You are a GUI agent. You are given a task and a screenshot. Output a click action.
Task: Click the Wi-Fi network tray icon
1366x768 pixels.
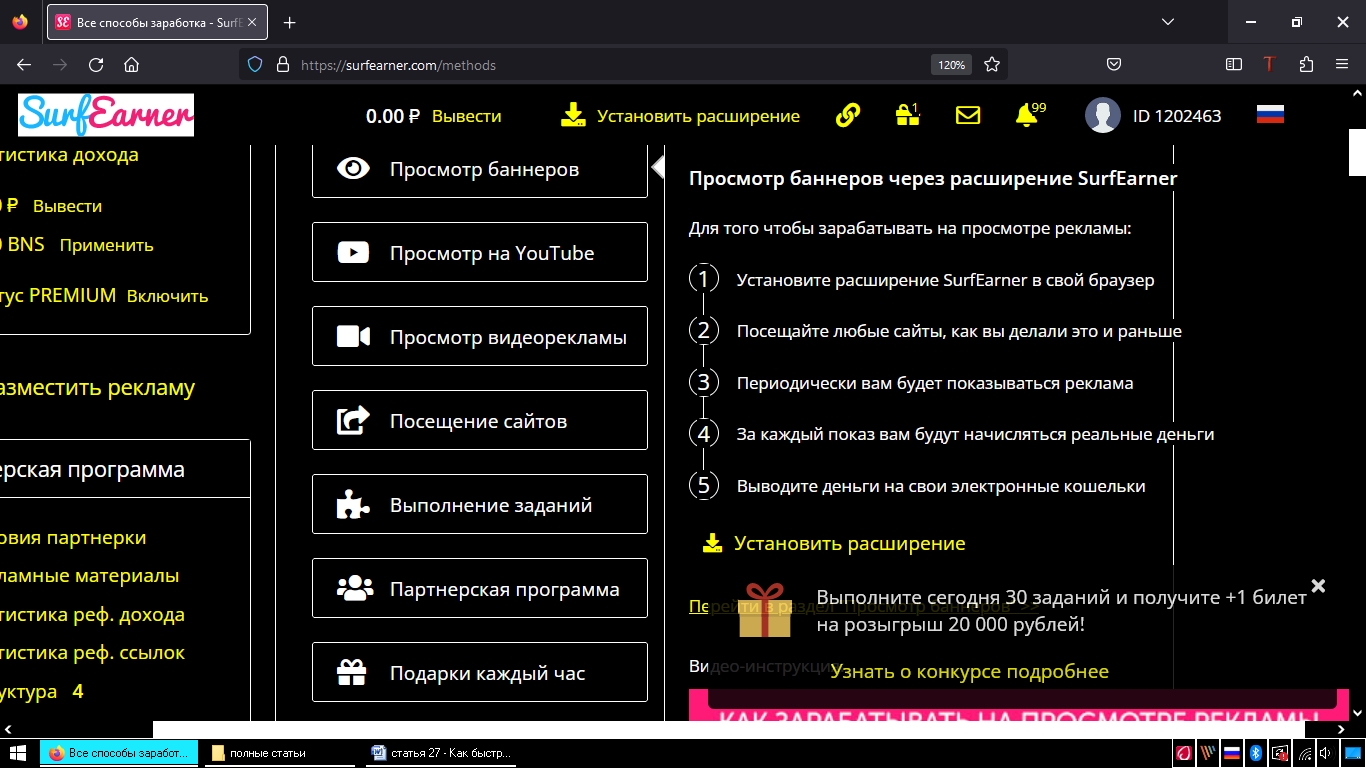(x=1304, y=753)
